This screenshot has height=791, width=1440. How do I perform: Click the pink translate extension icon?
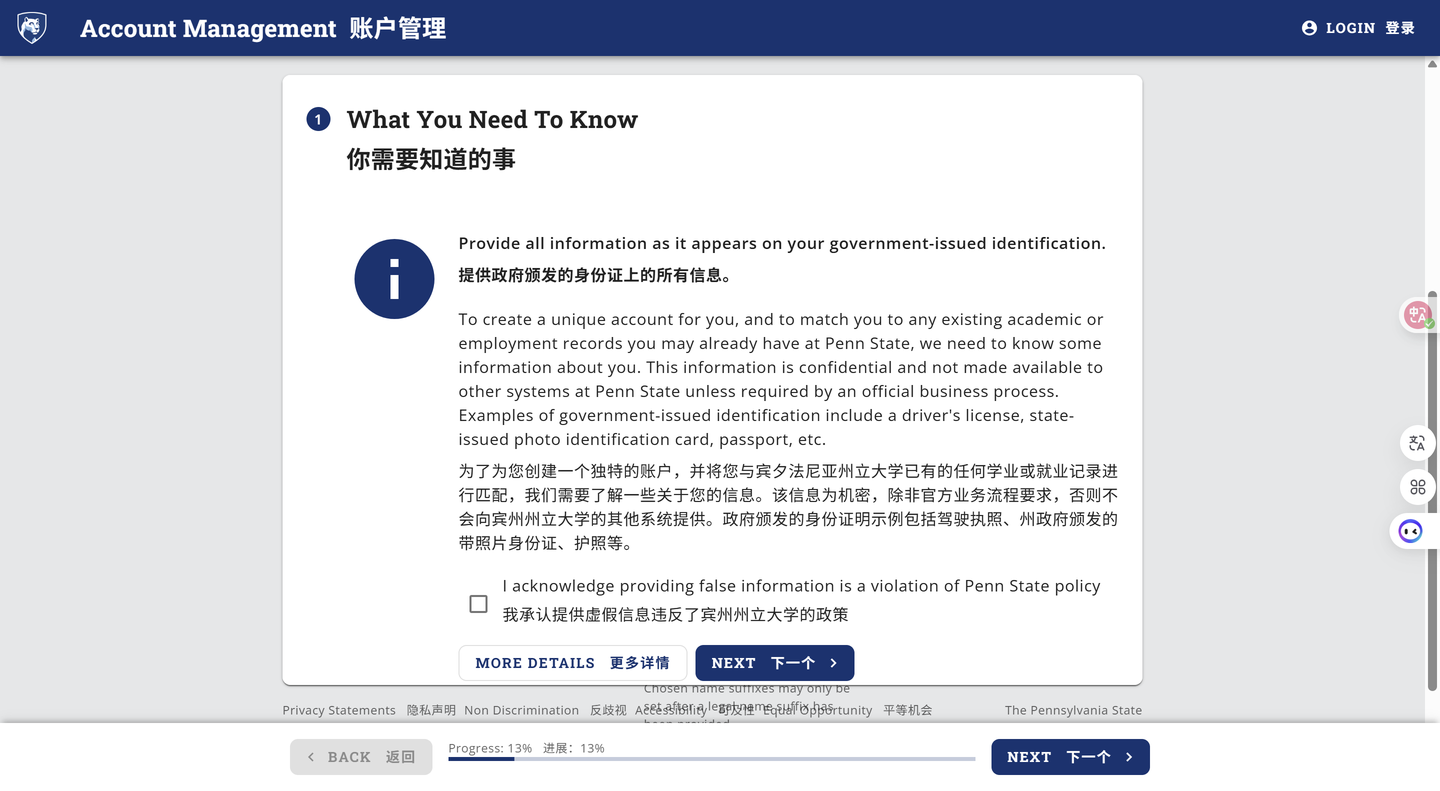(x=1417, y=315)
